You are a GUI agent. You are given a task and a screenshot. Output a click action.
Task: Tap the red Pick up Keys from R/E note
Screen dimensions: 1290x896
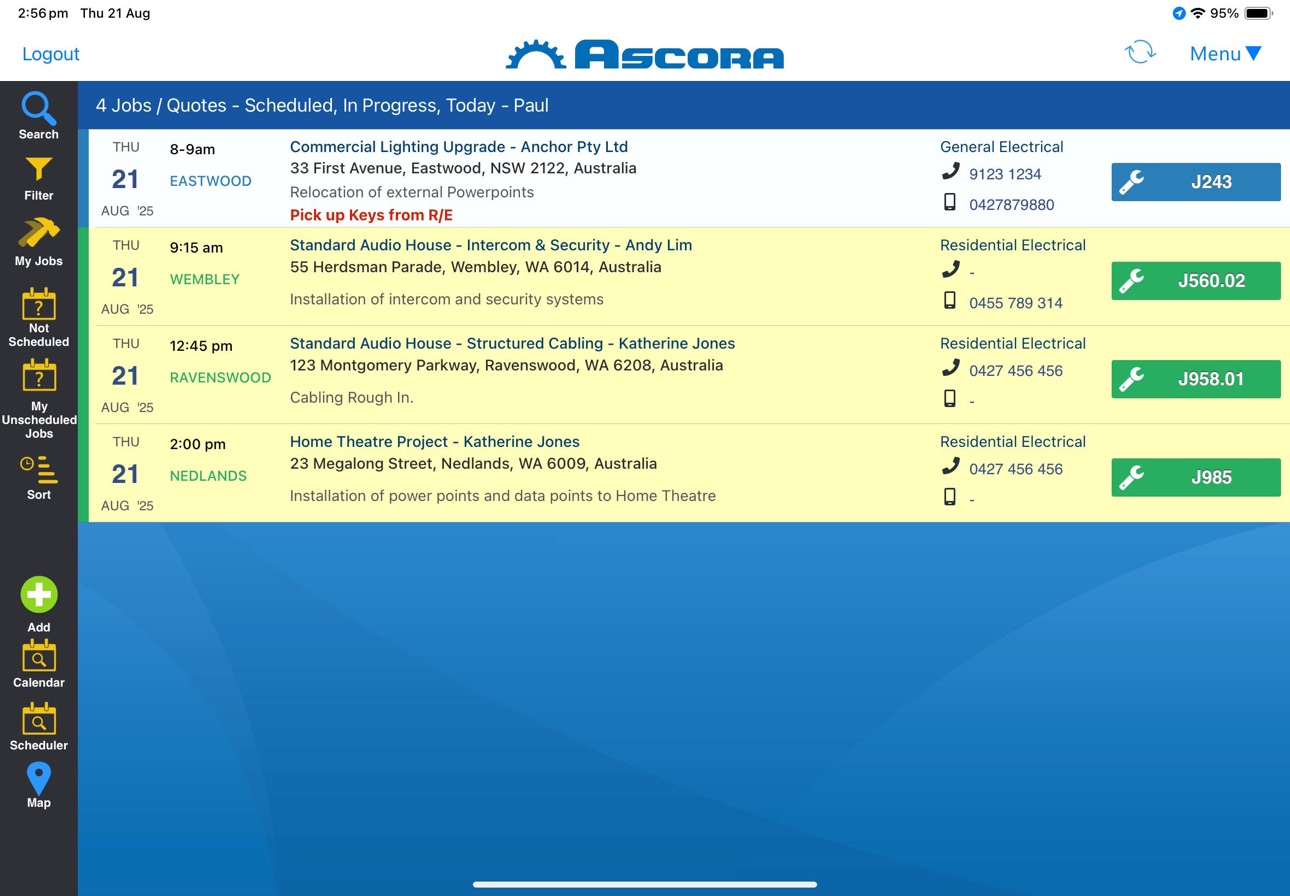point(371,215)
